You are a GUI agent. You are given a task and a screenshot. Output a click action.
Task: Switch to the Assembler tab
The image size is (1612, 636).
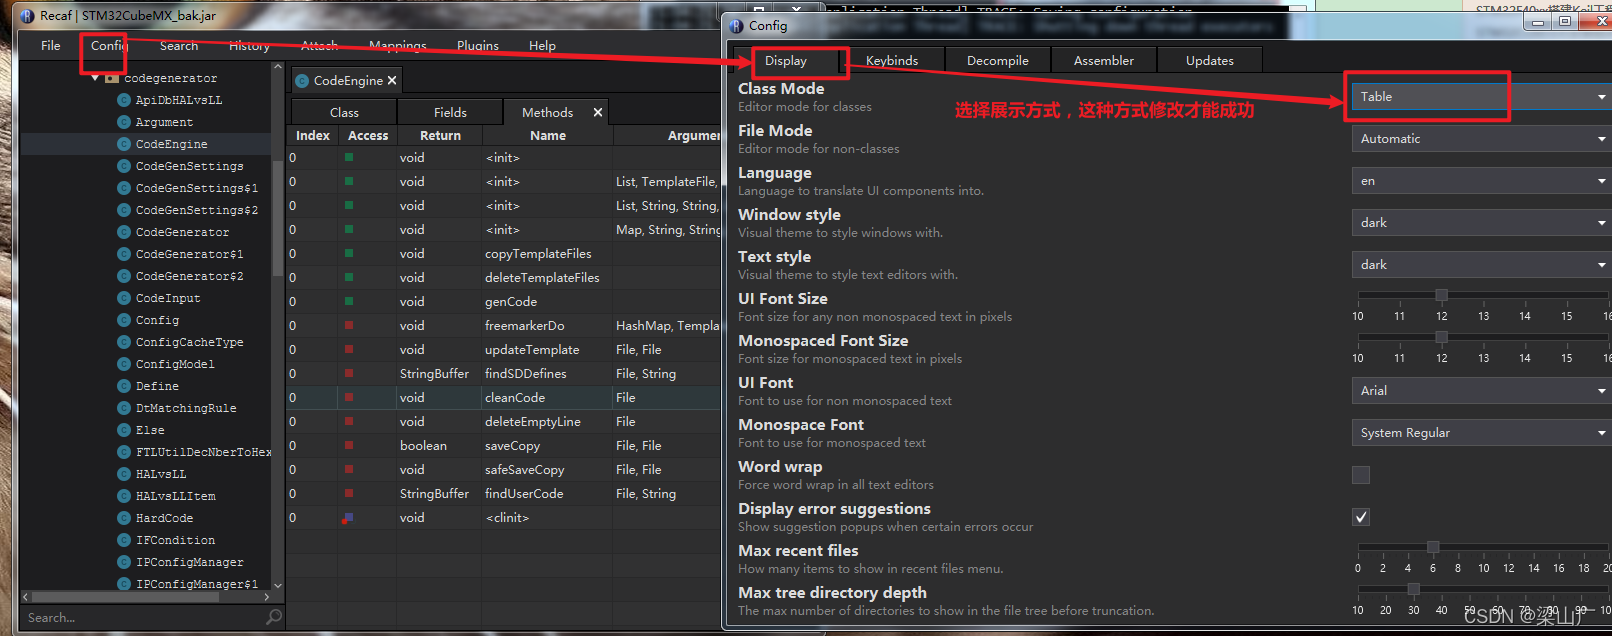point(1104,61)
